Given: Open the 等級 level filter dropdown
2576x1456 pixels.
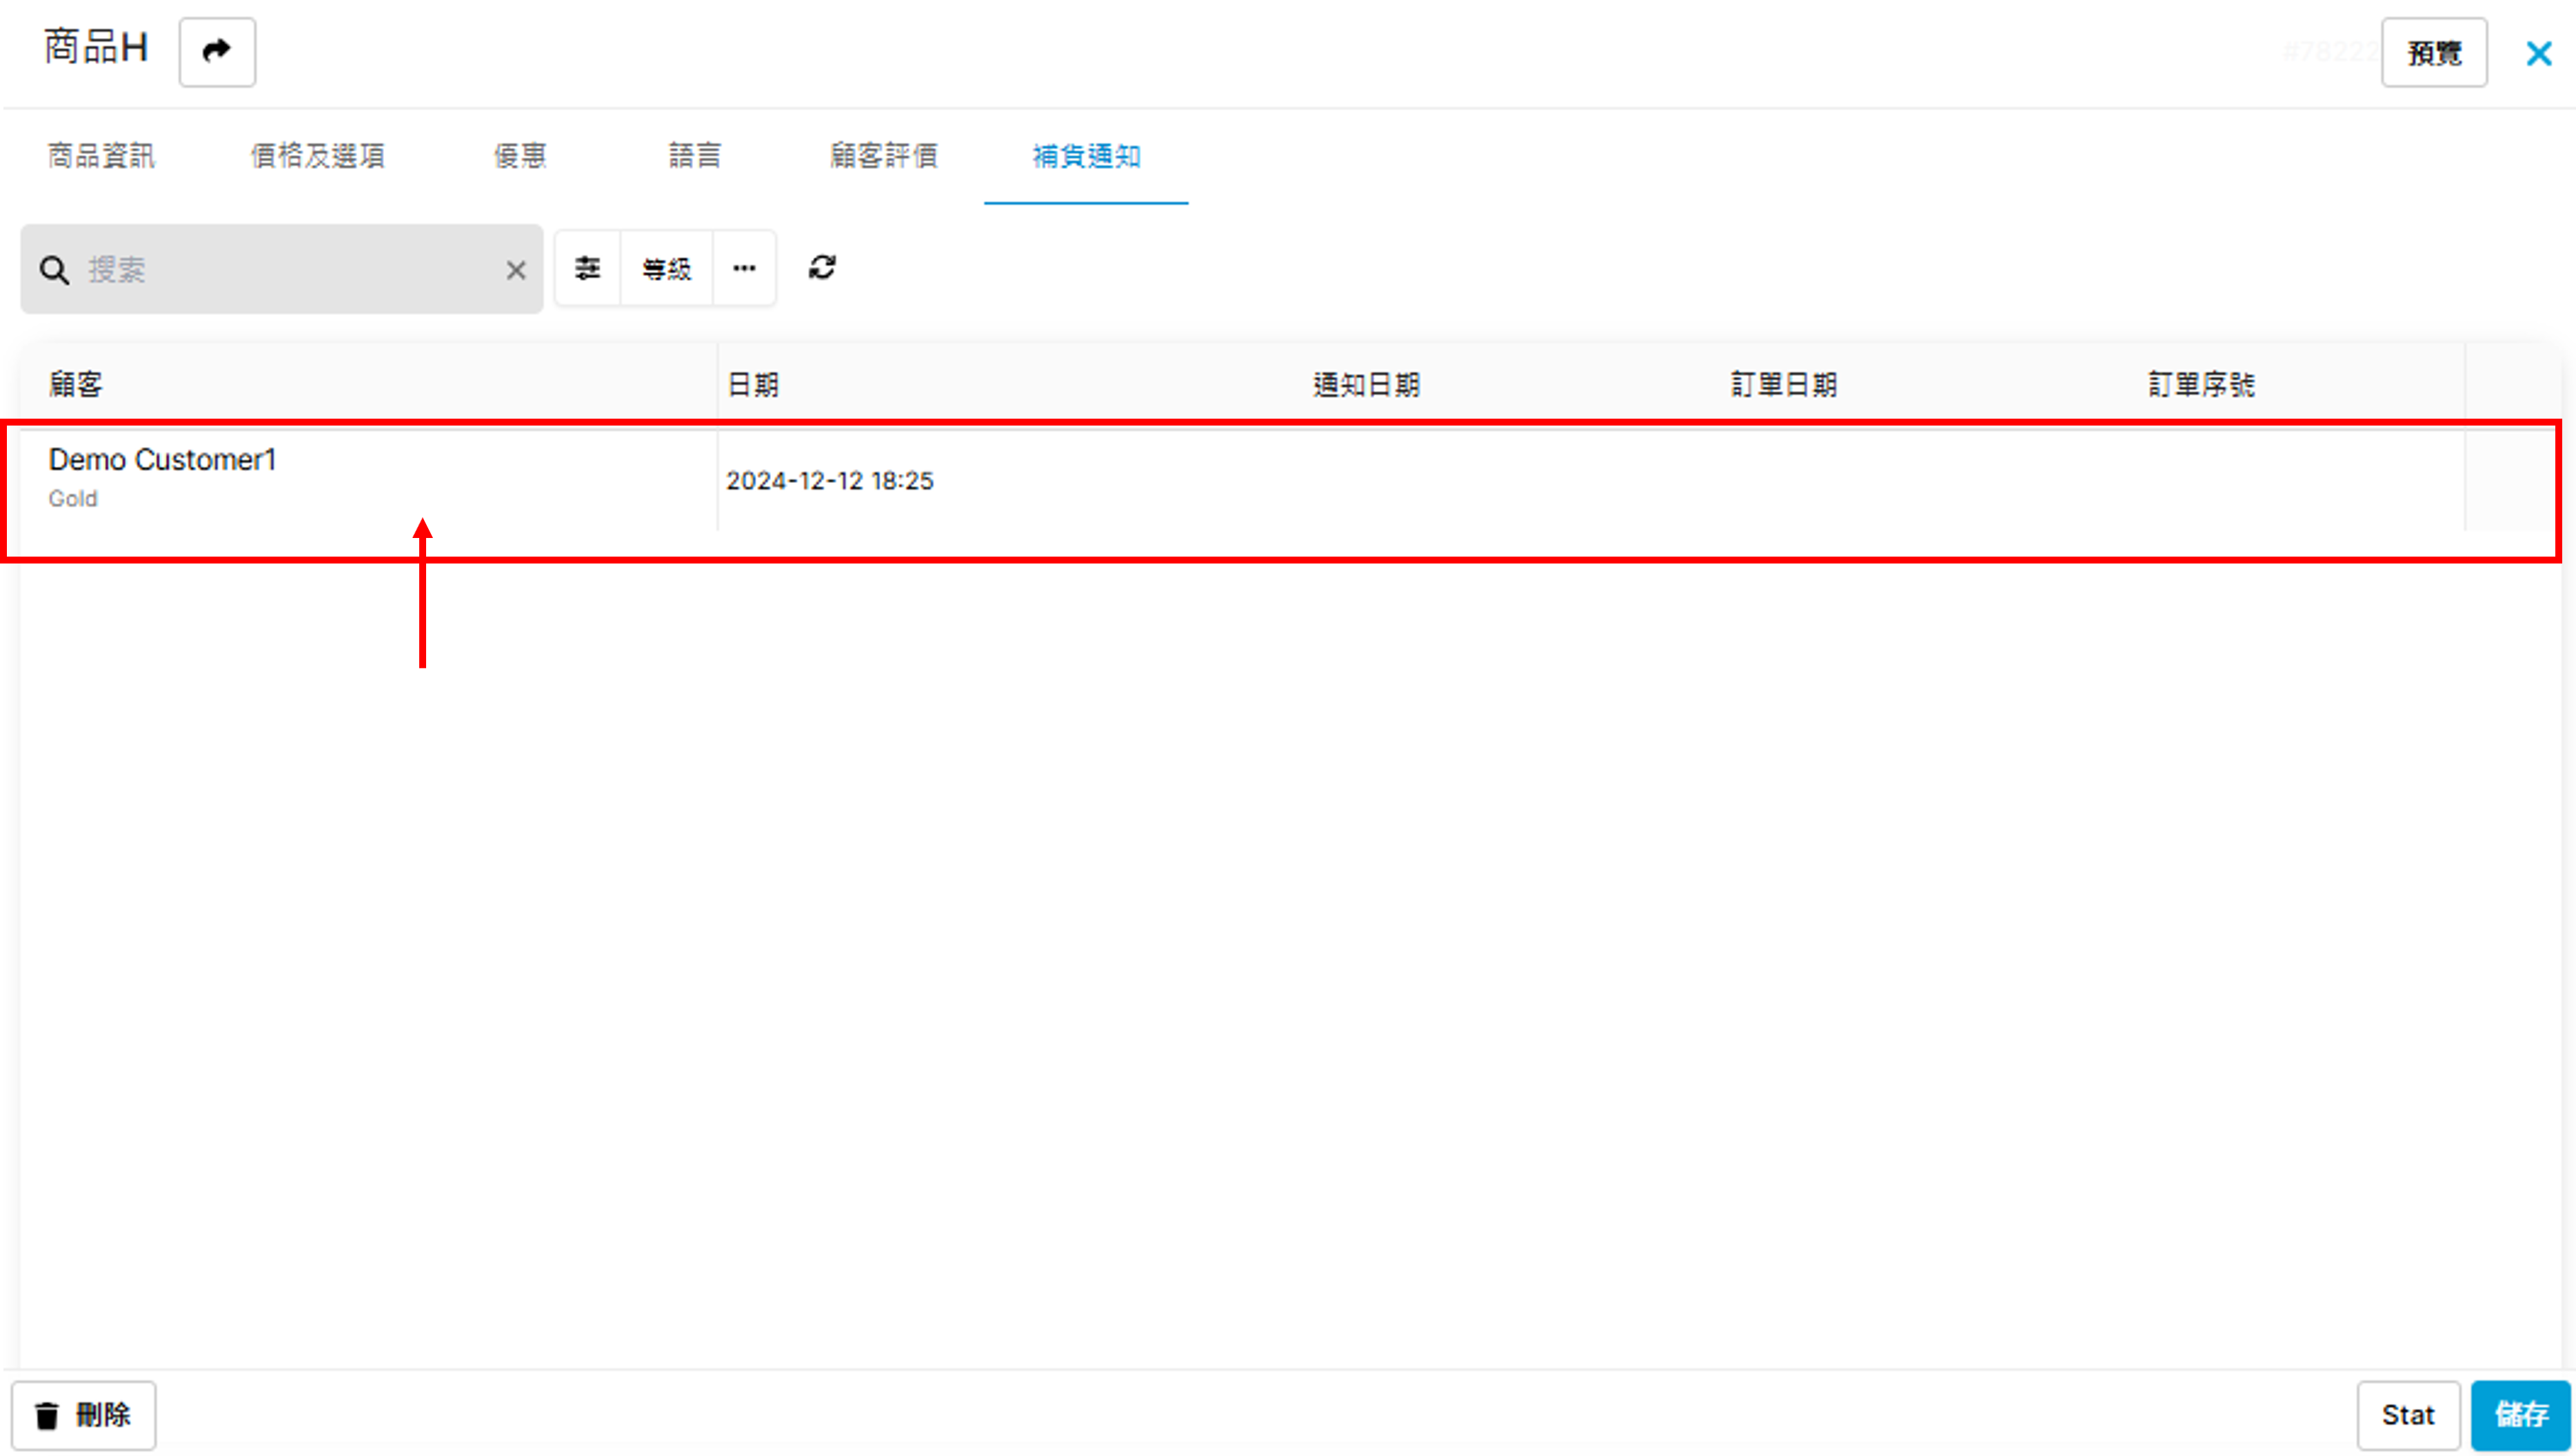Looking at the screenshot, I should [x=666, y=268].
